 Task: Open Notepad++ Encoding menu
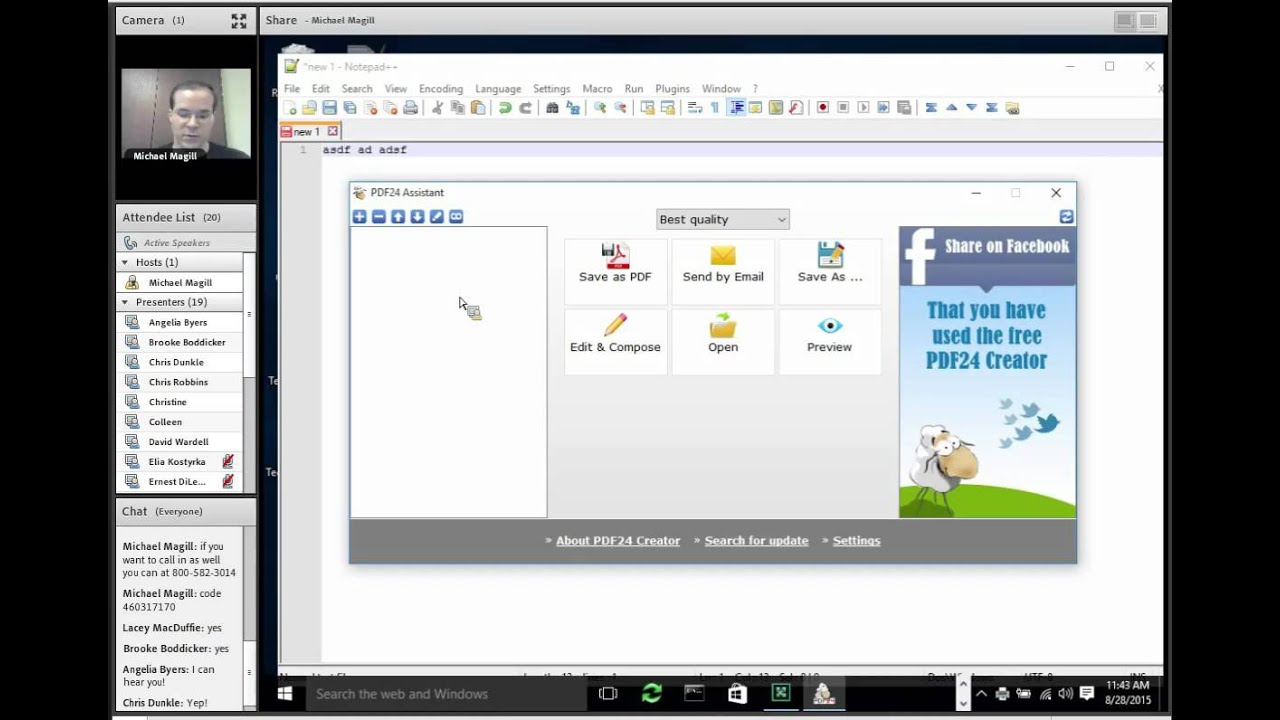pos(441,89)
